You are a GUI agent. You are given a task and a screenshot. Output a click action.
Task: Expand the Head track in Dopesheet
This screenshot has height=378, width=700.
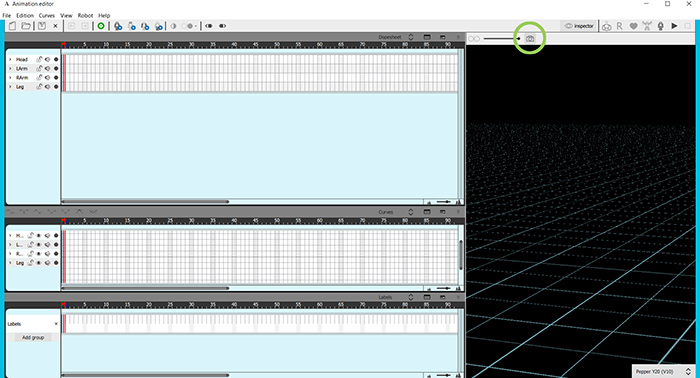(10, 59)
